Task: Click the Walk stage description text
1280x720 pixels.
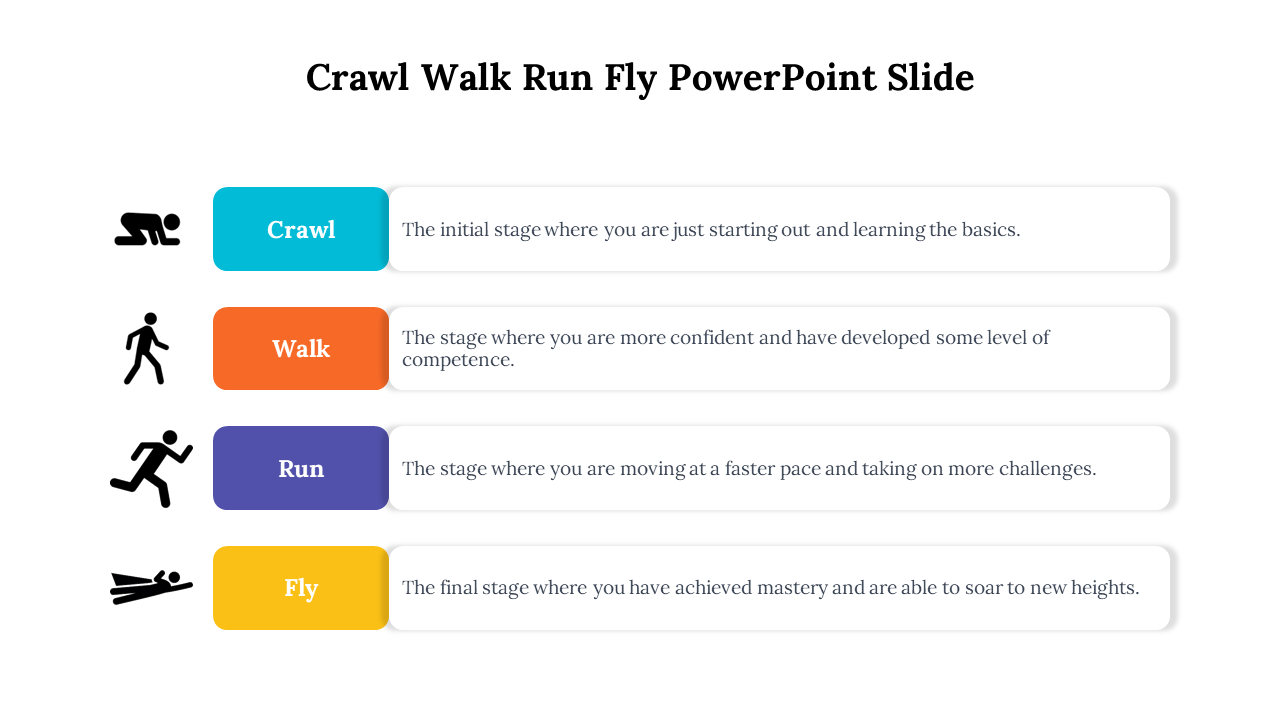Action: click(x=725, y=348)
